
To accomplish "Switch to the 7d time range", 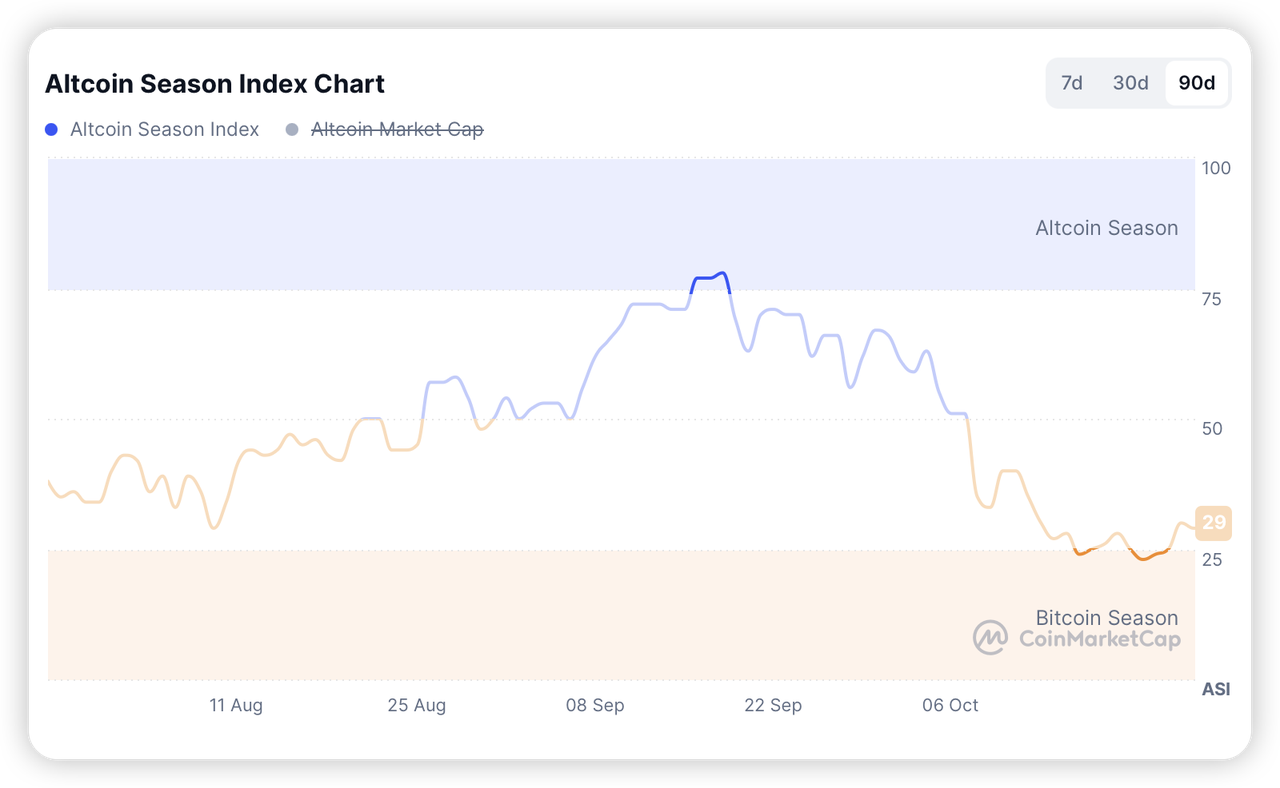I will coord(1072,83).
